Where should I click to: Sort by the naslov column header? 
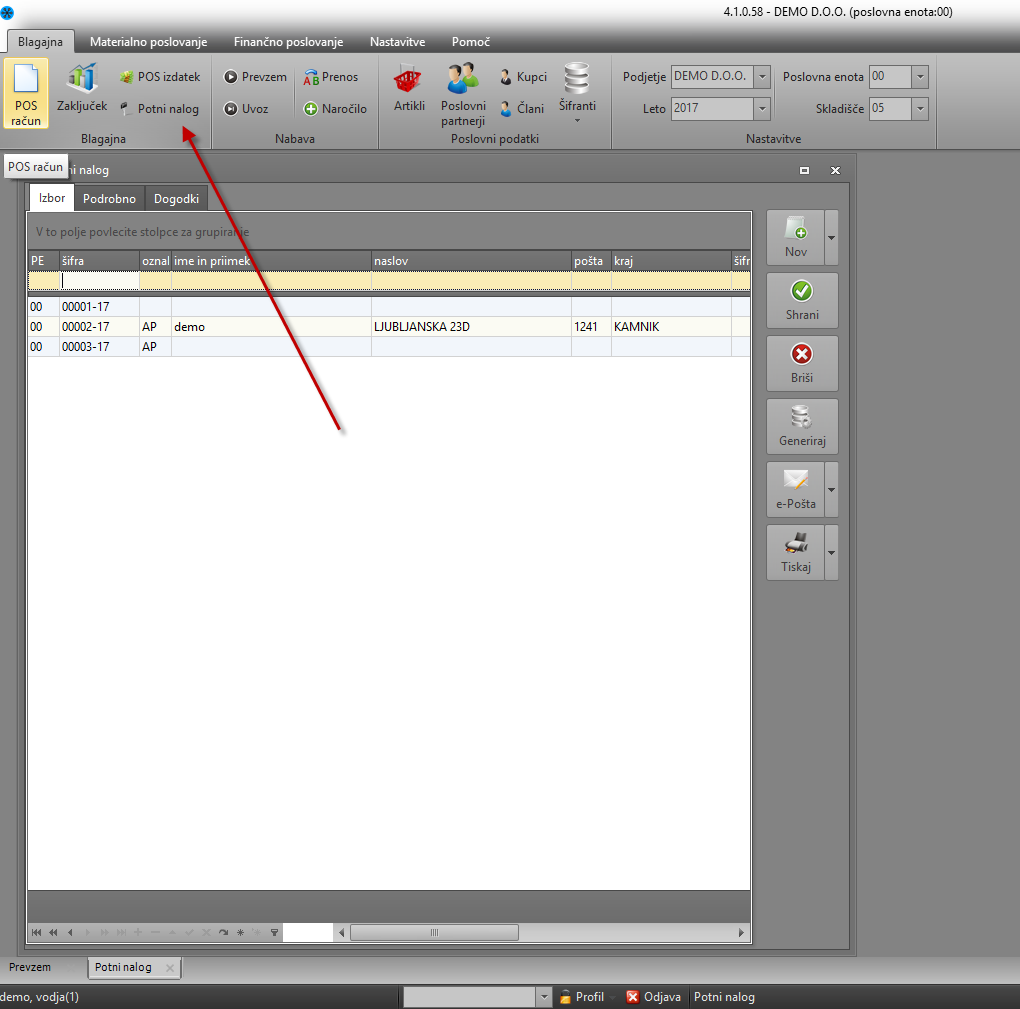[471, 261]
